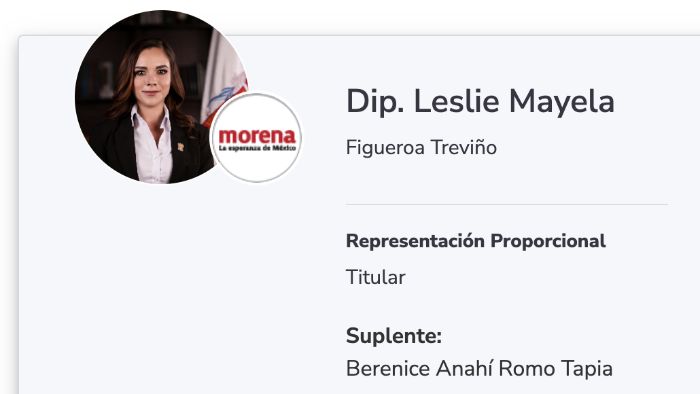The width and height of the screenshot is (700, 394).
Task: Click the "Representación Proporcional" label
Action: tap(476, 241)
